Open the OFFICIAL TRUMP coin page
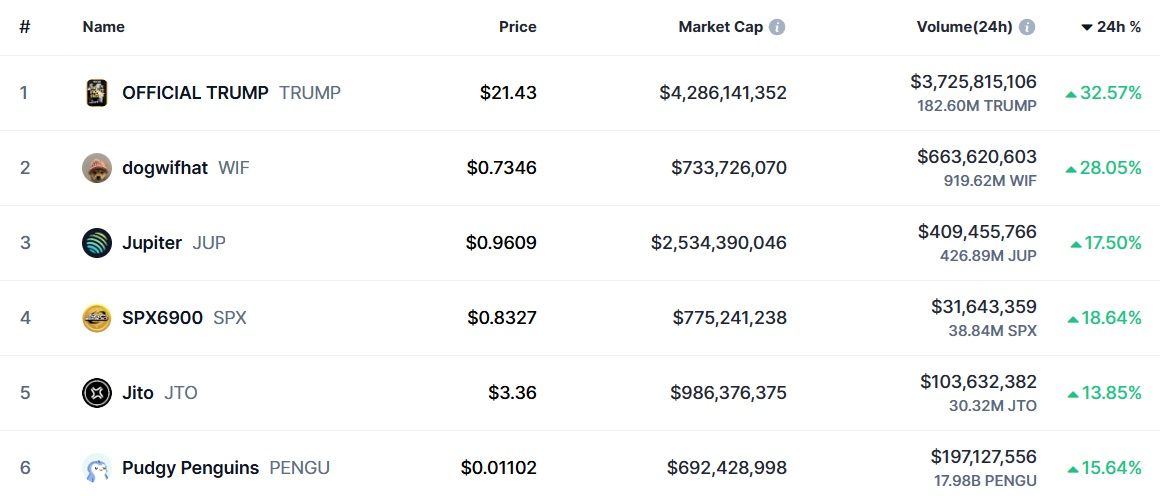Image resolution: width=1160 pixels, height=501 pixels. click(195, 93)
